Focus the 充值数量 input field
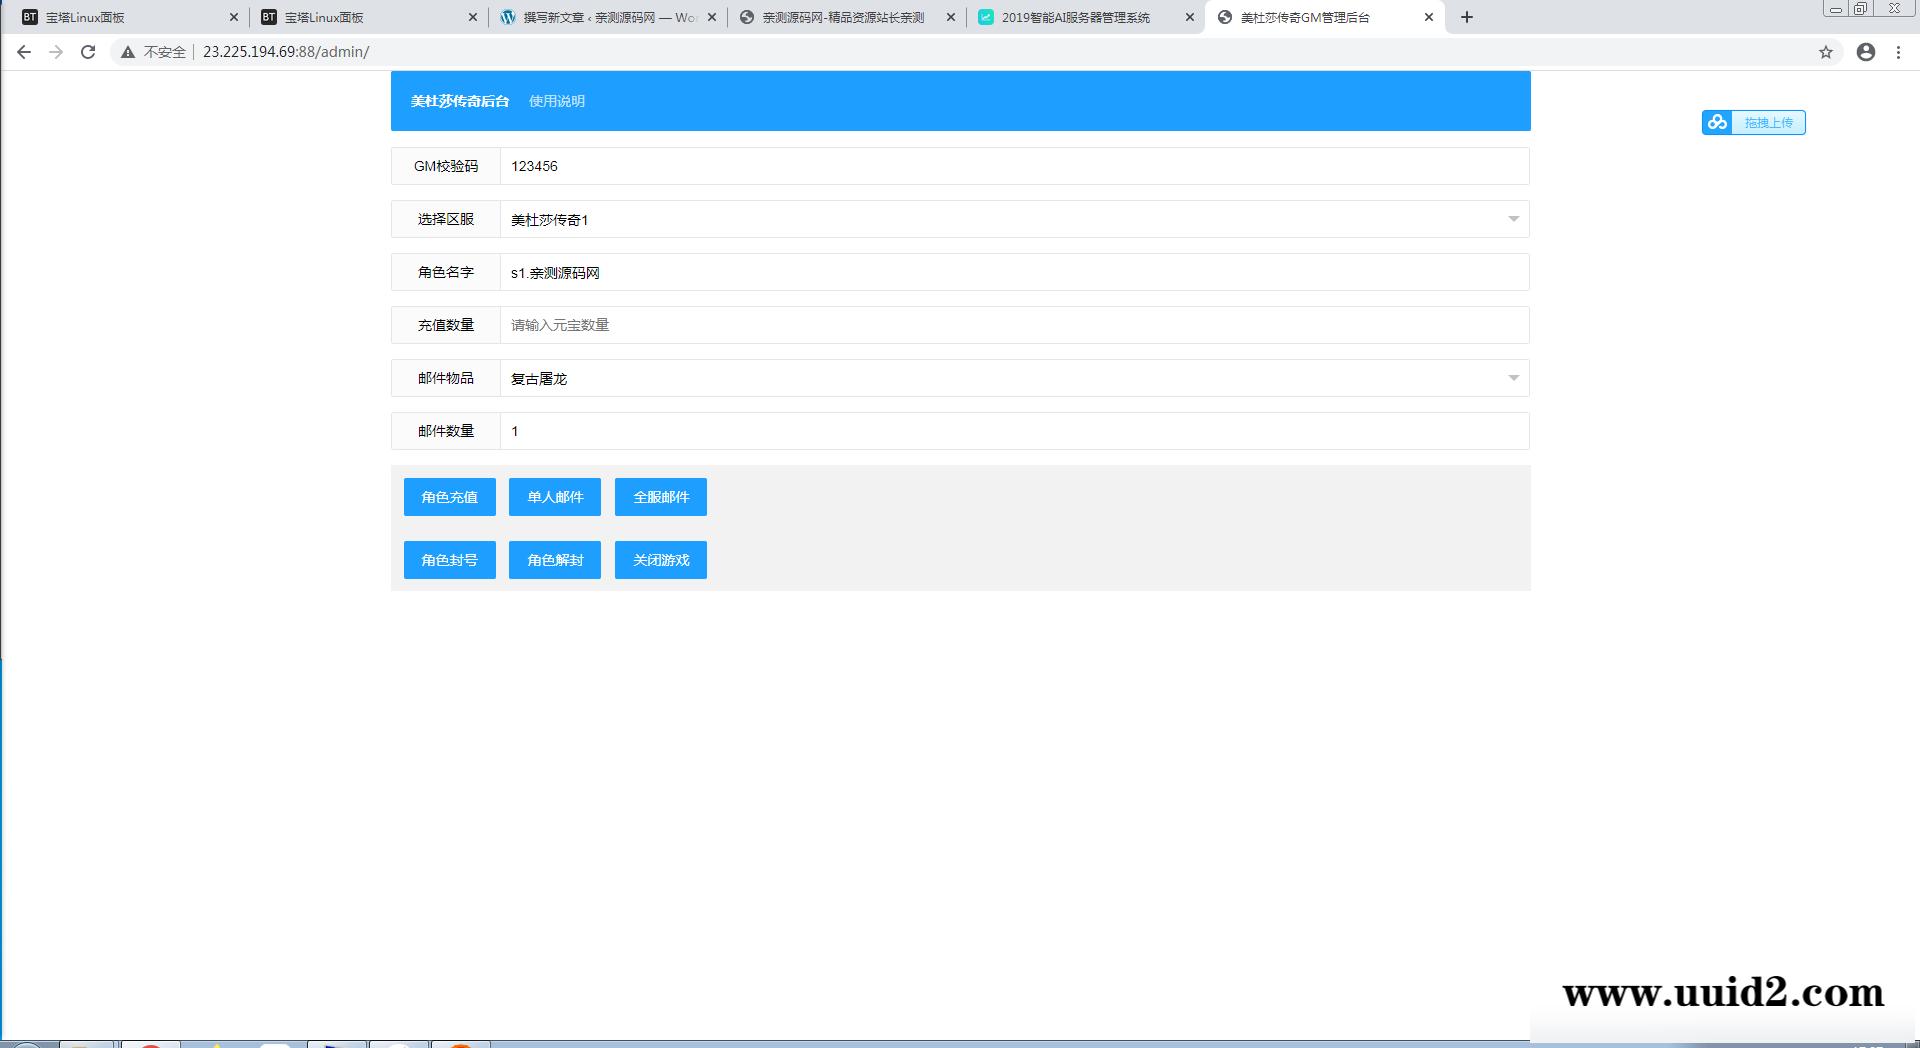Image resolution: width=1920 pixels, height=1048 pixels. tap(1013, 325)
